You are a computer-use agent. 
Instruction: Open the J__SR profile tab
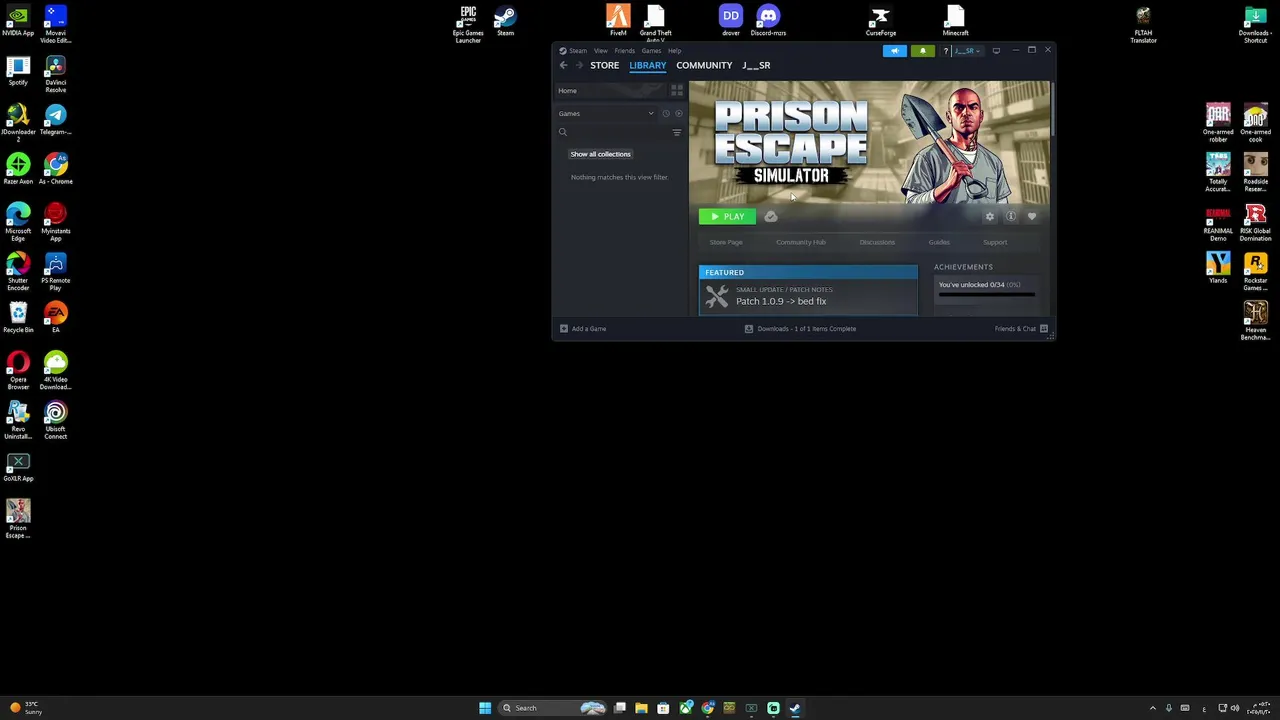click(756, 65)
